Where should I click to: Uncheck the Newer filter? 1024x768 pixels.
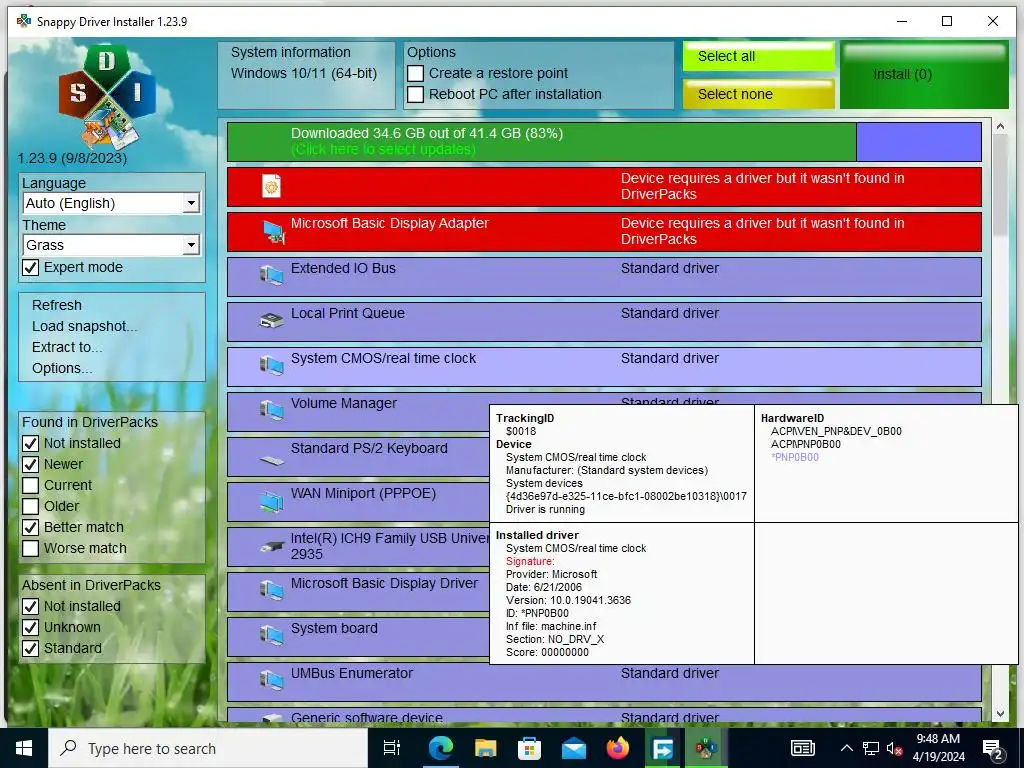[x=30, y=464]
